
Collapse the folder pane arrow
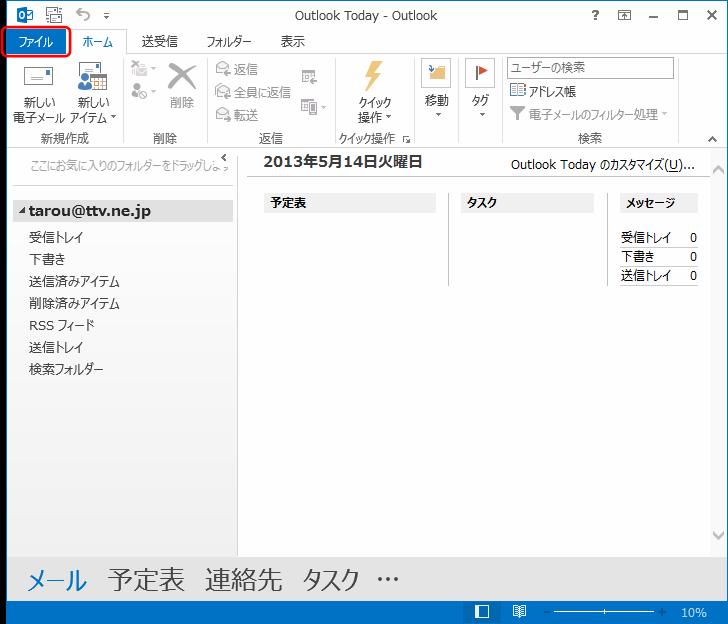[224, 157]
